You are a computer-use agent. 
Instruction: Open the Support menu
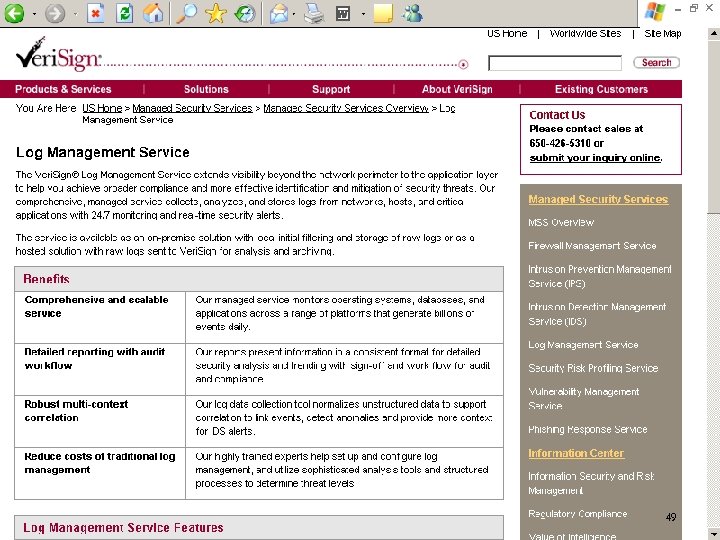[x=331, y=89]
